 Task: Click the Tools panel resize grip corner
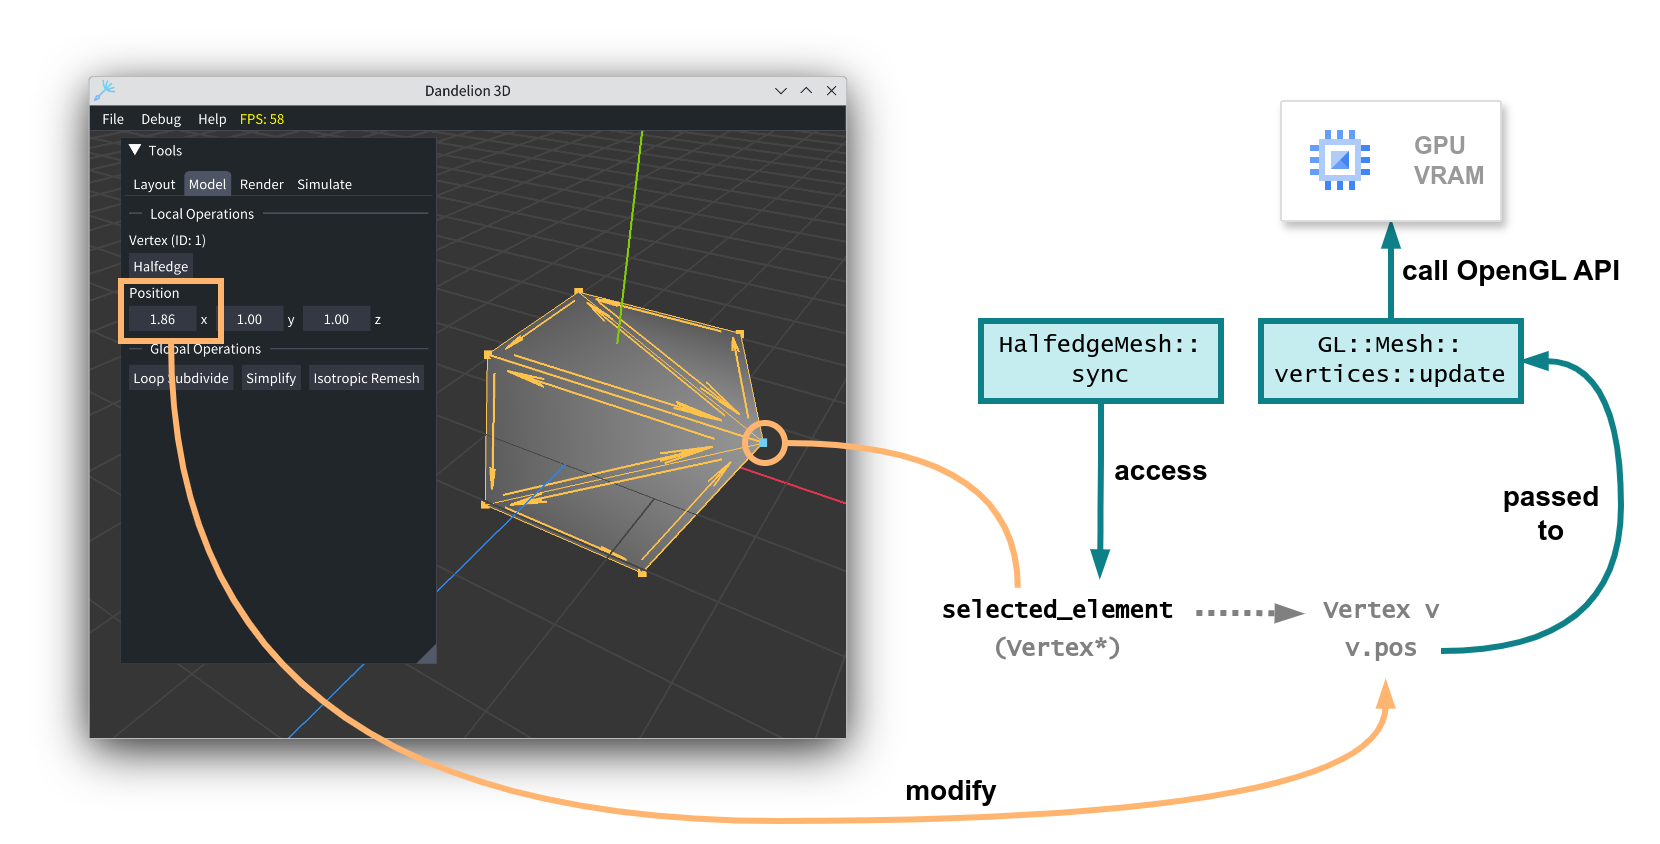pos(427,654)
